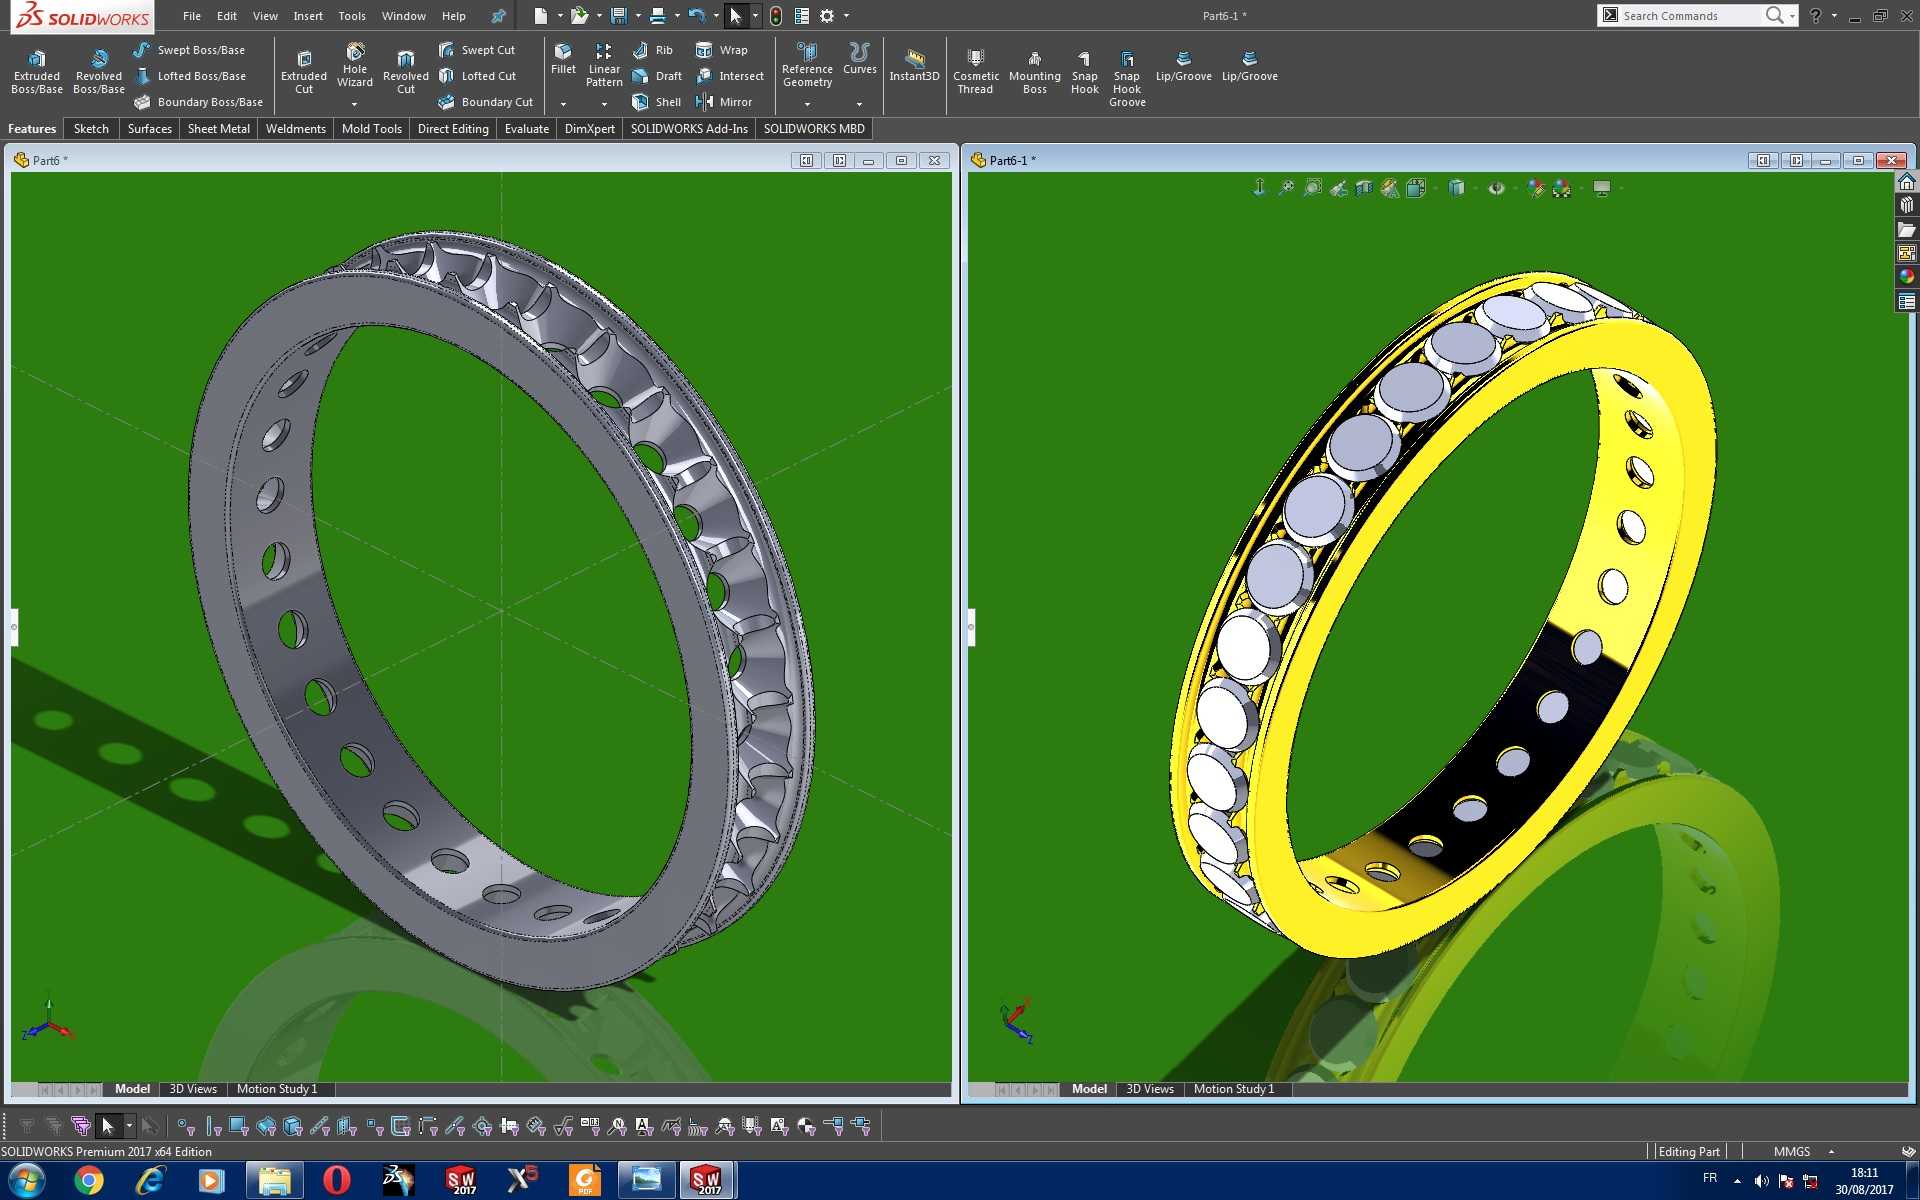Select the Draft tool
The height and width of the screenshot is (1200, 1920).
coord(657,76)
